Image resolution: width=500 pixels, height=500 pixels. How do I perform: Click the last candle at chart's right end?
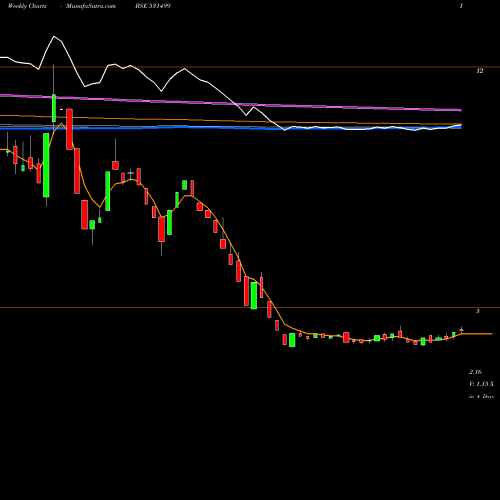click(x=461, y=330)
